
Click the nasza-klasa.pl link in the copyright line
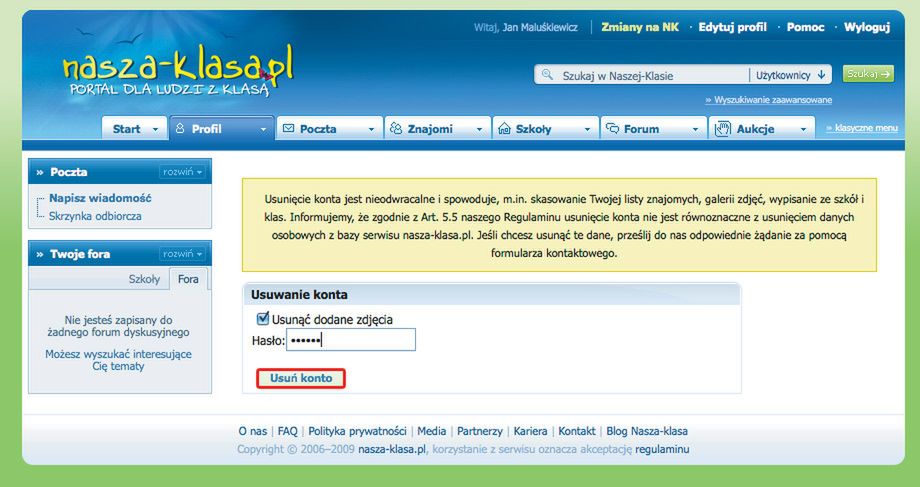[392, 449]
